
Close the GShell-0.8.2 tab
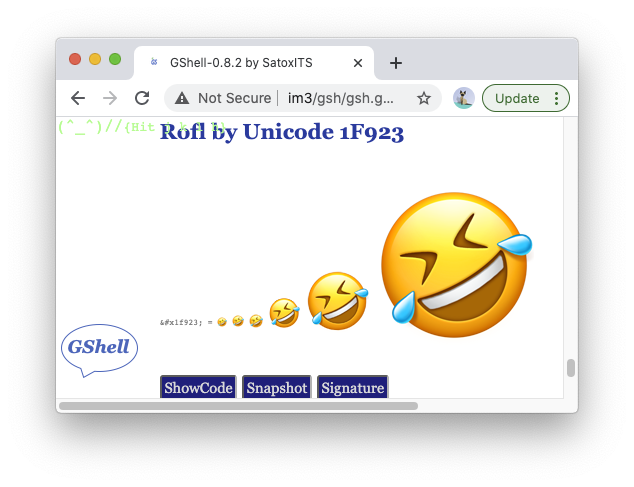[x=358, y=63]
